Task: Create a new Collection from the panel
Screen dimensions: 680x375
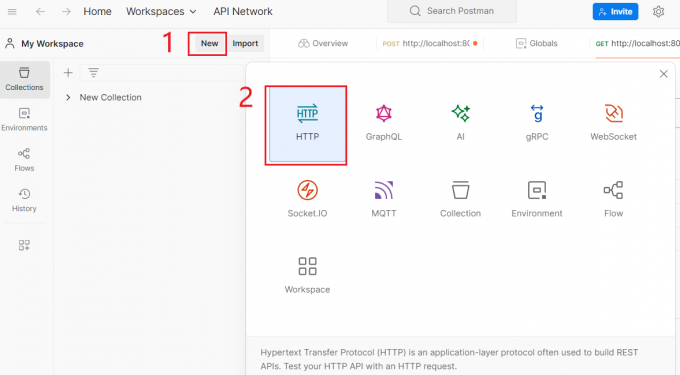Action: 460,199
